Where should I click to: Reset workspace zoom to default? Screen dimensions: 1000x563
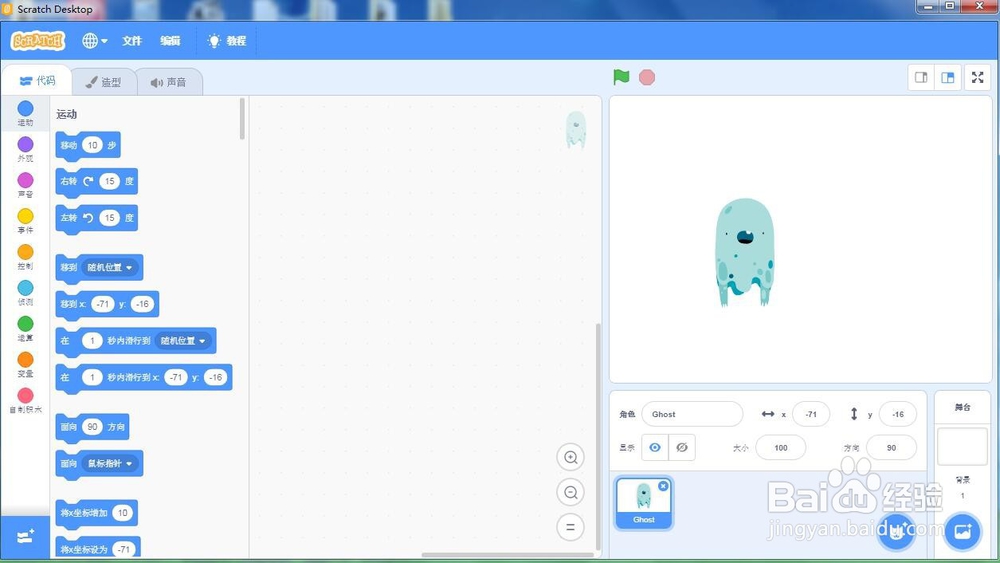click(x=571, y=527)
